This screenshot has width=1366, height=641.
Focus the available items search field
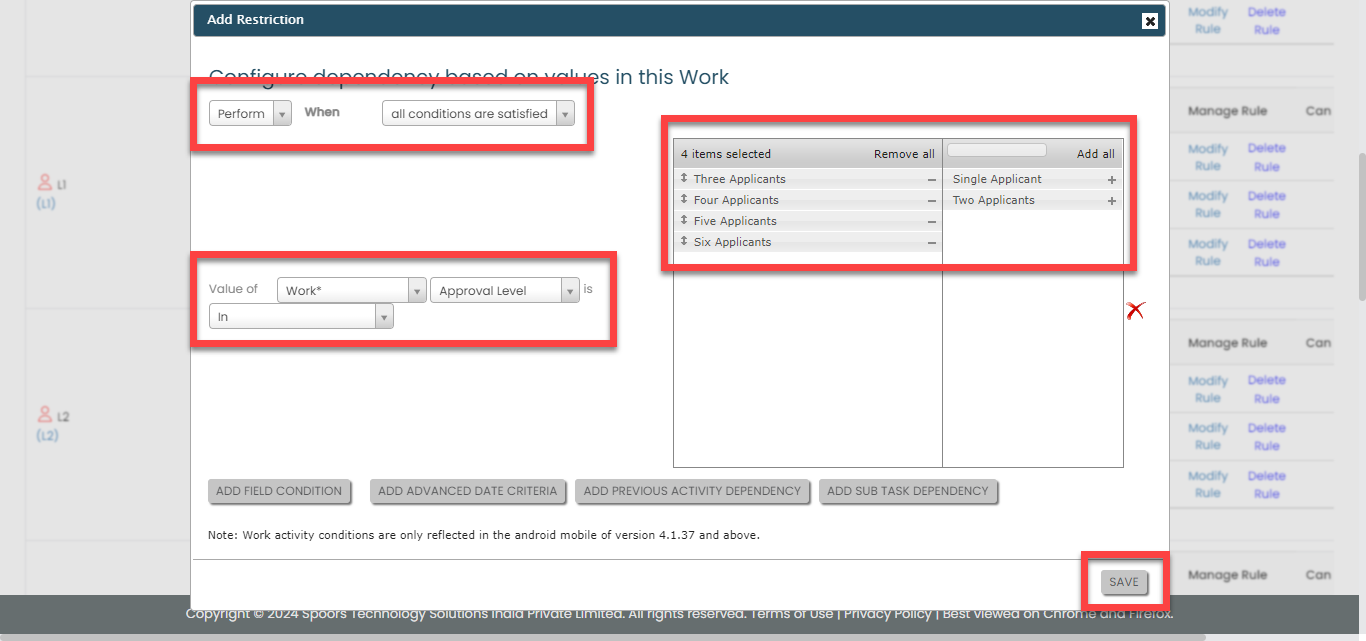click(x=996, y=151)
